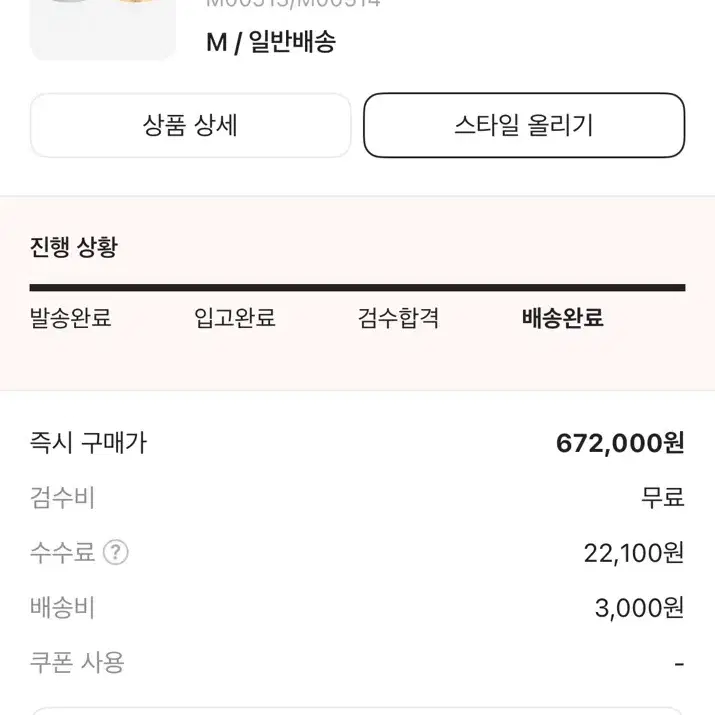This screenshot has width=715, height=715.
Task: Click the 쿠폰 사용 row label
Action: tap(77, 663)
